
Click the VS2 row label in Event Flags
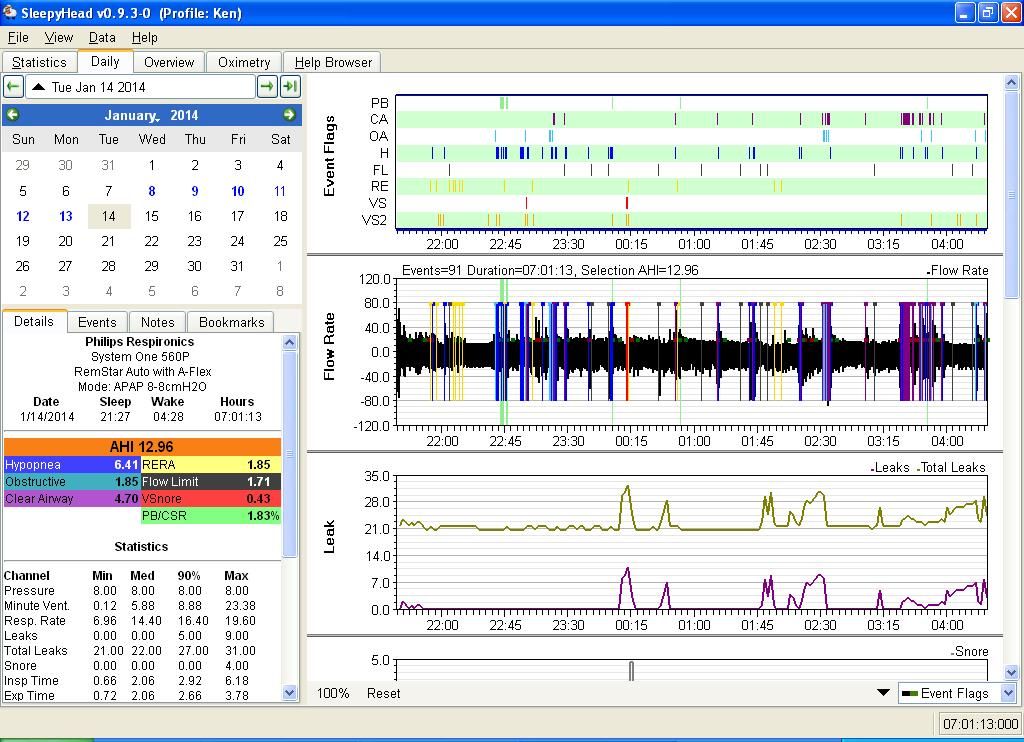pos(374,220)
